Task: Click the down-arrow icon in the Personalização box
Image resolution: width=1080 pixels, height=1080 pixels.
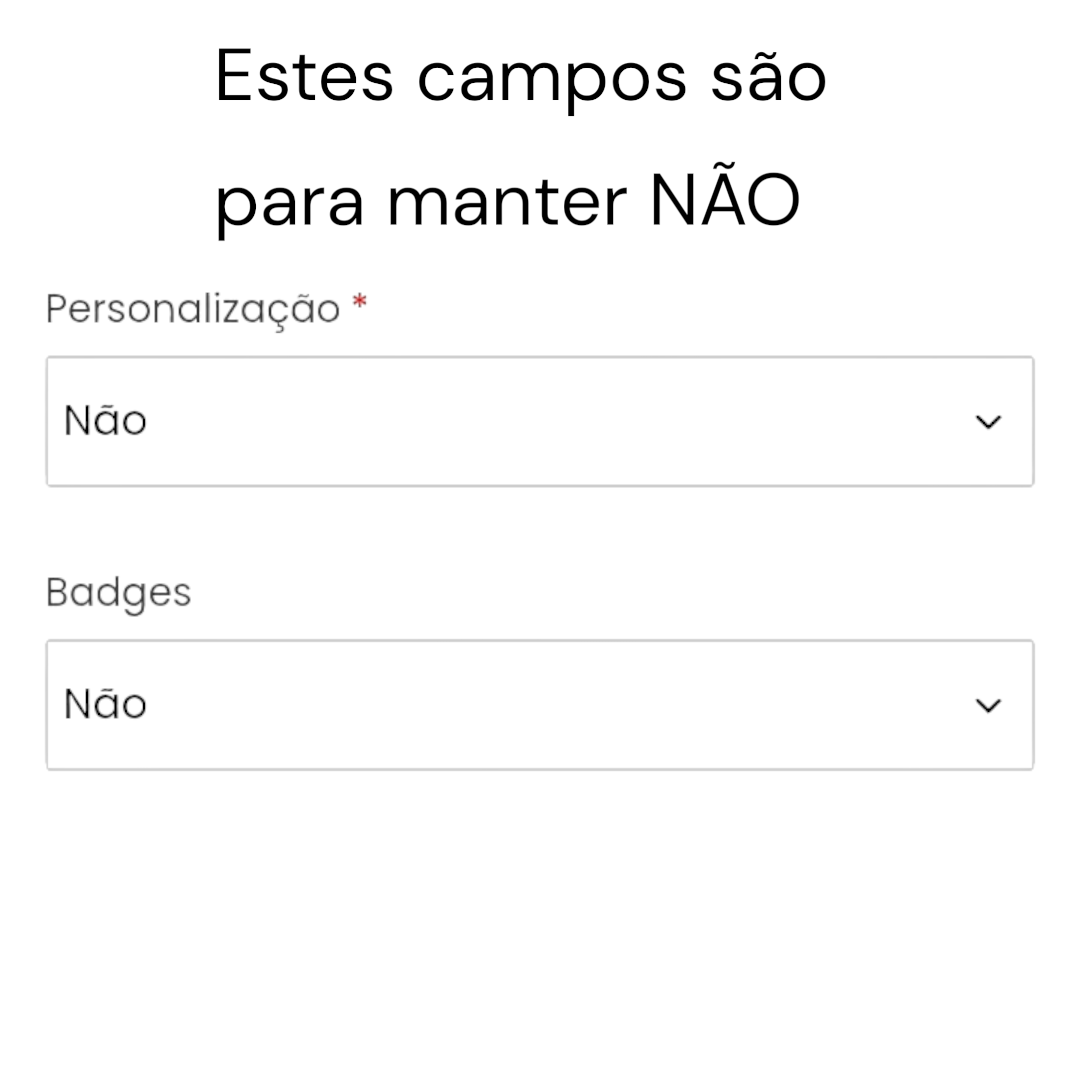Action: click(988, 421)
